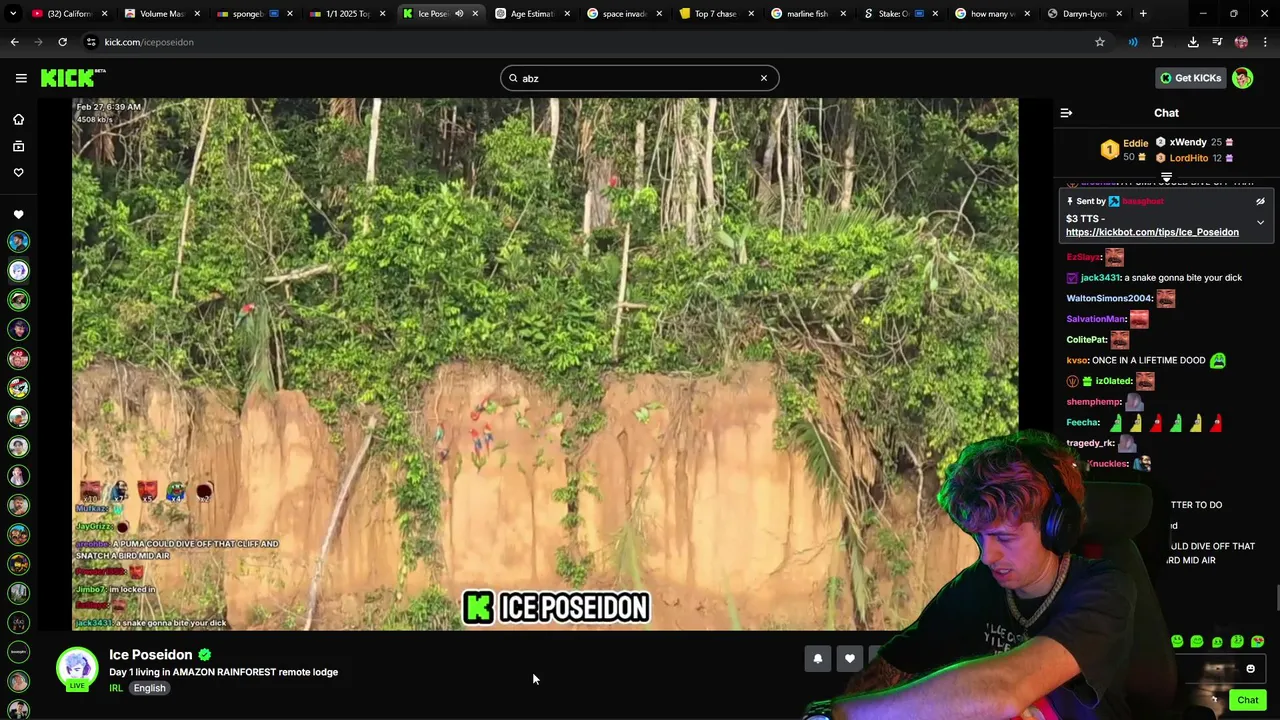Click the ColitePat username in chat
Image resolution: width=1280 pixels, height=720 pixels.
tap(1086, 340)
